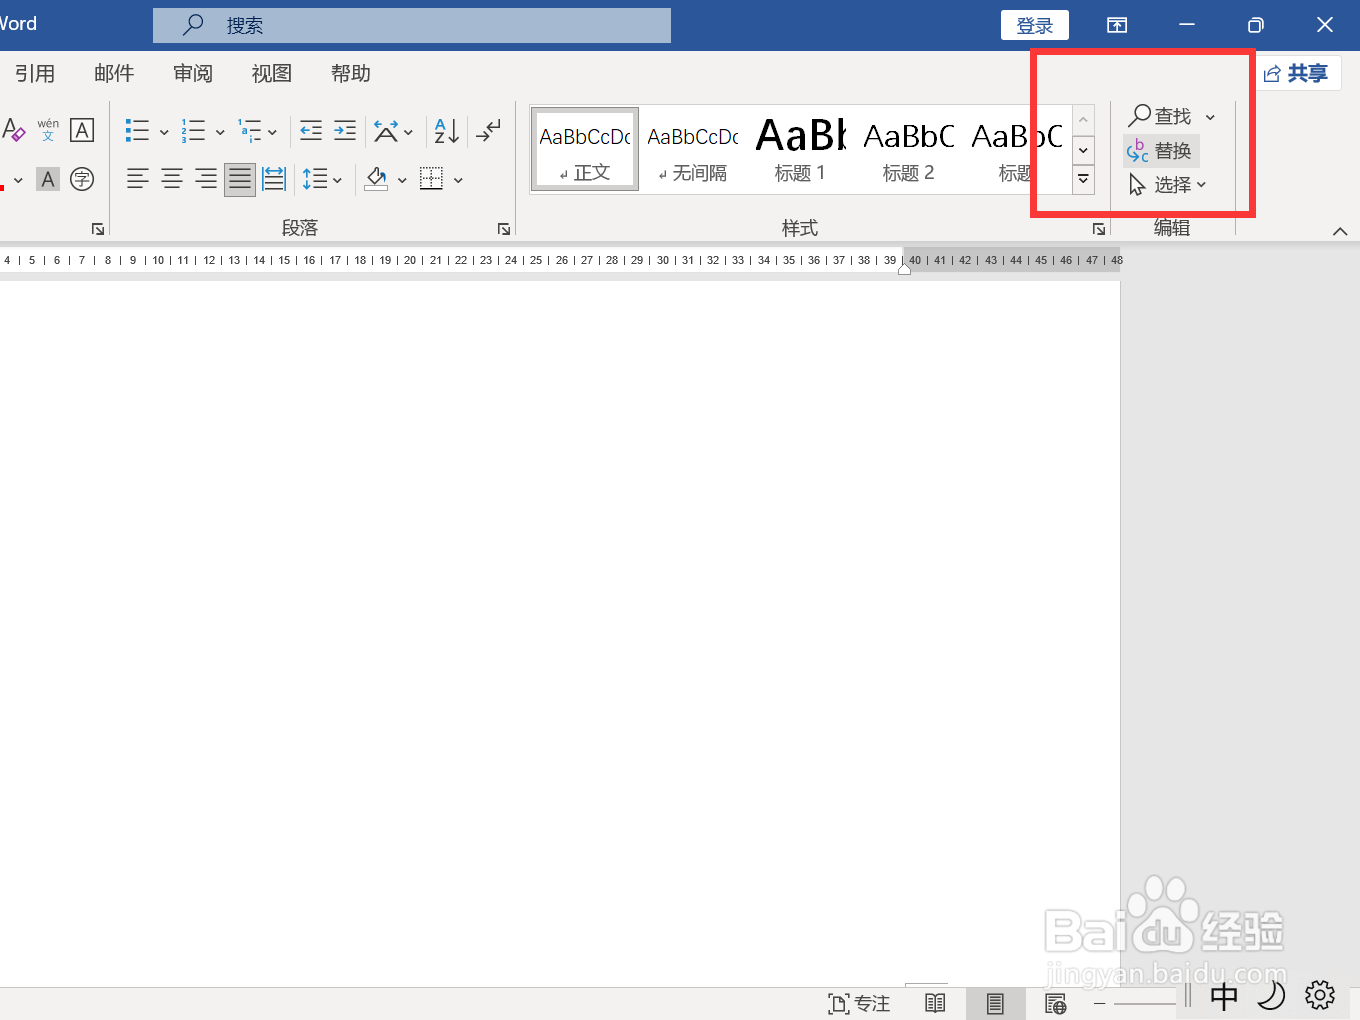Image resolution: width=1360 pixels, height=1020 pixels.
Task: Apply borders with the borders icon
Action: tap(431, 180)
